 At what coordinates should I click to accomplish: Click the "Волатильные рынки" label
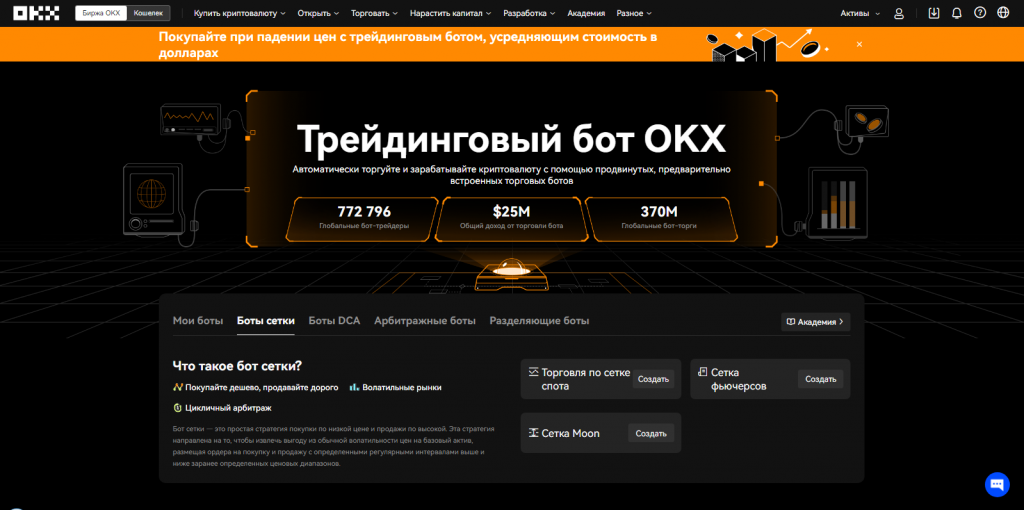point(402,387)
